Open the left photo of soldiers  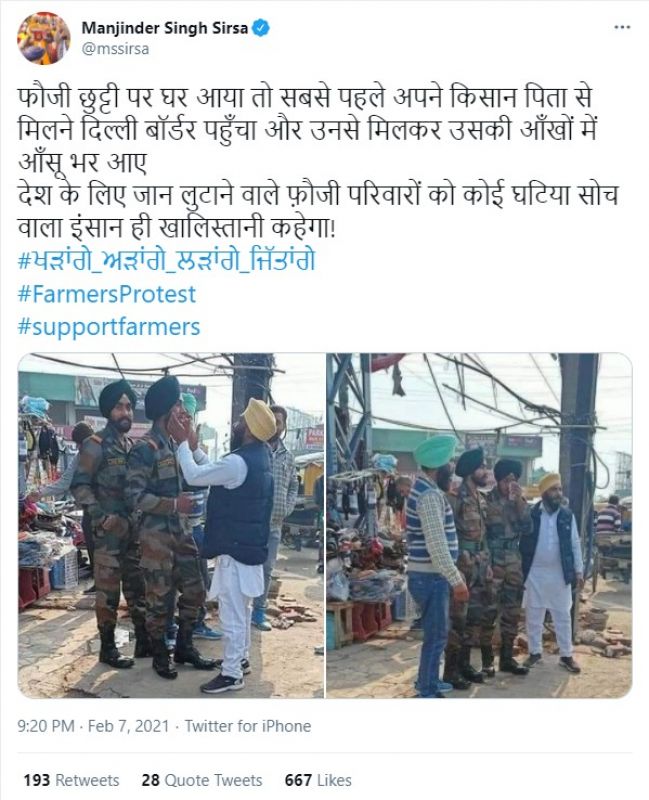coord(171,526)
